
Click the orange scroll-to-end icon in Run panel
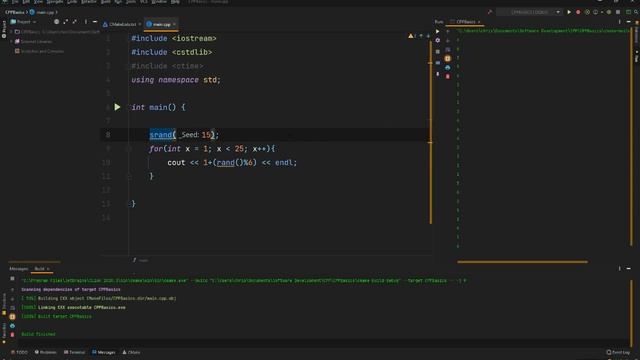pos(448,58)
